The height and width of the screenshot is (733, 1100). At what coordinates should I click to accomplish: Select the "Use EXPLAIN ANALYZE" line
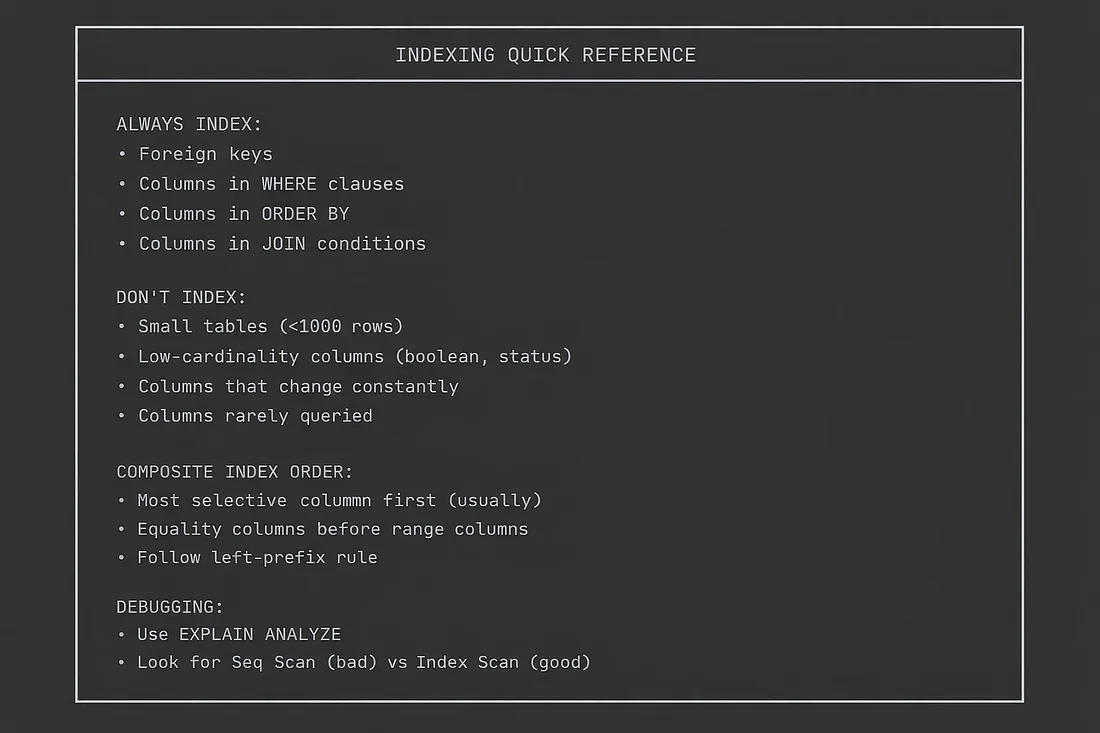(x=239, y=635)
